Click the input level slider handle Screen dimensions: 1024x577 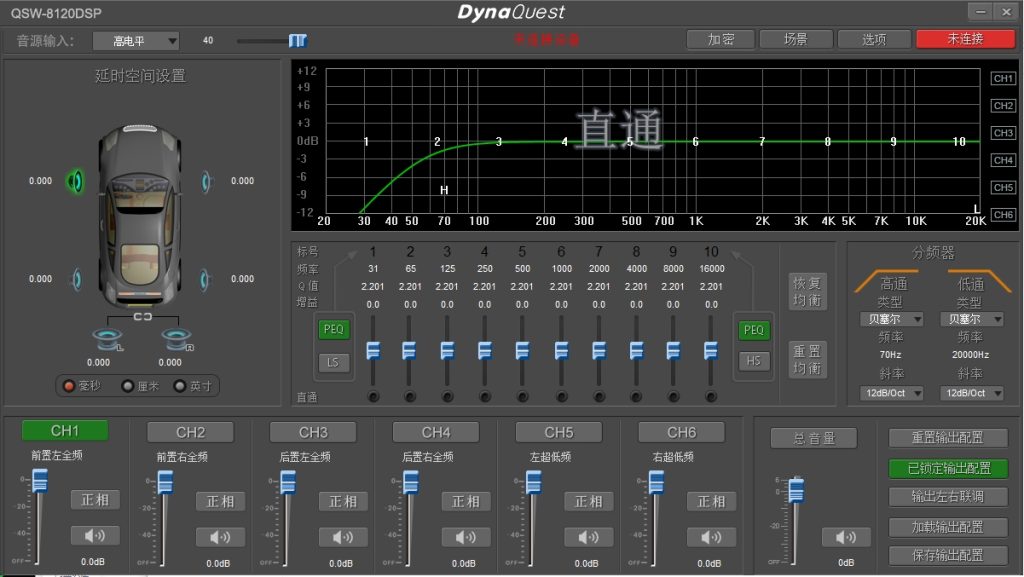(x=298, y=40)
